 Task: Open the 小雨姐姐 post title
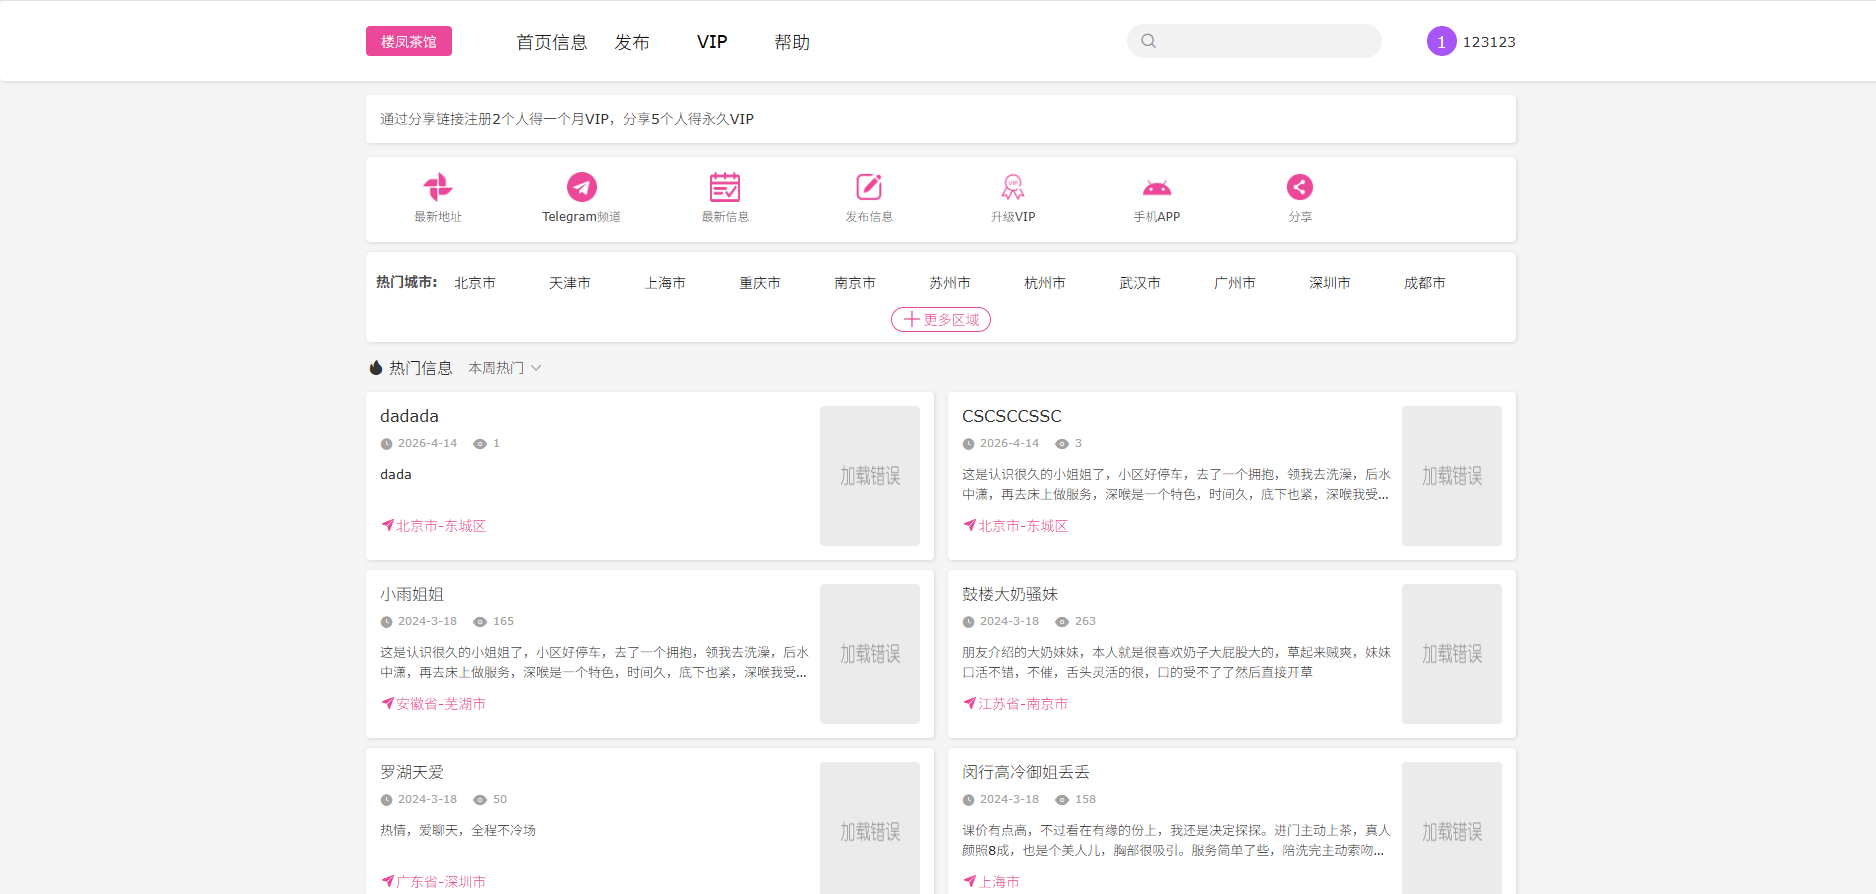(412, 594)
